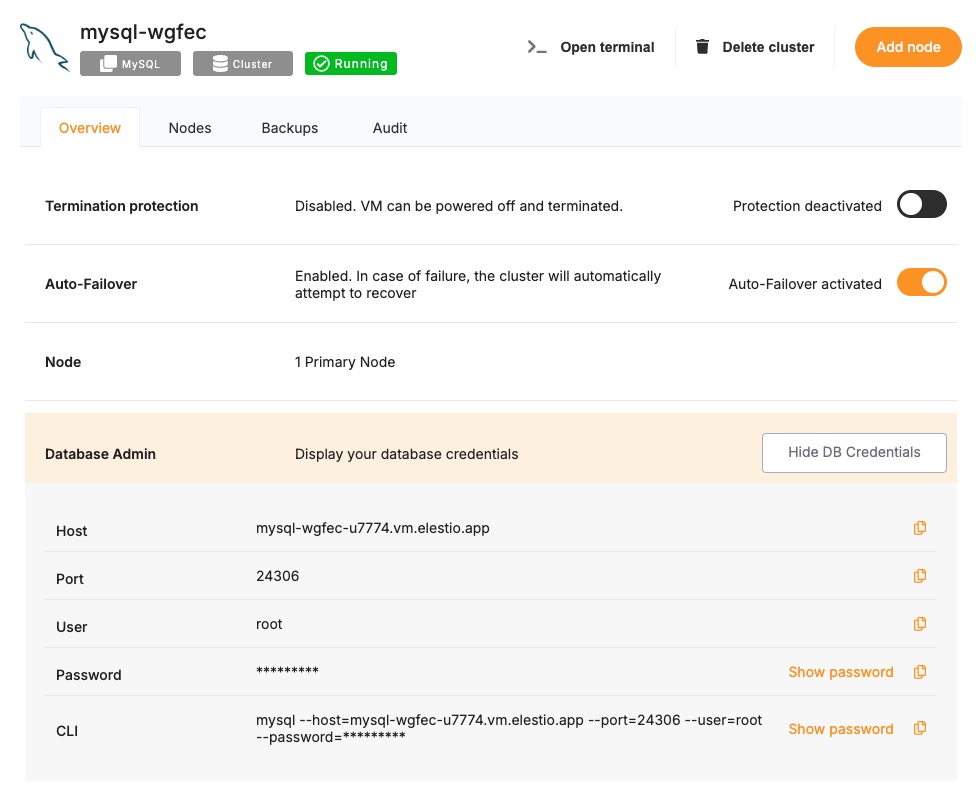Enable the Termination protection toggle
Image resolution: width=979 pixels, height=792 pixels.
point(921,205)
